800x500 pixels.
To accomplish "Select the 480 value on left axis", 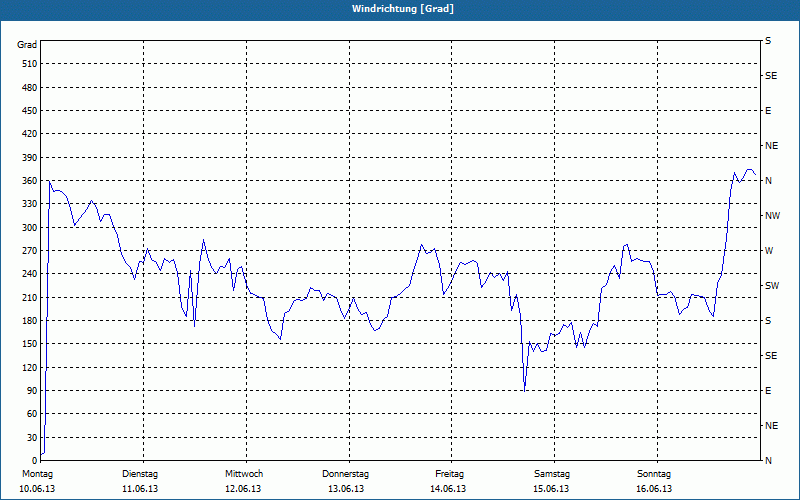I will (x=29, y=87).
